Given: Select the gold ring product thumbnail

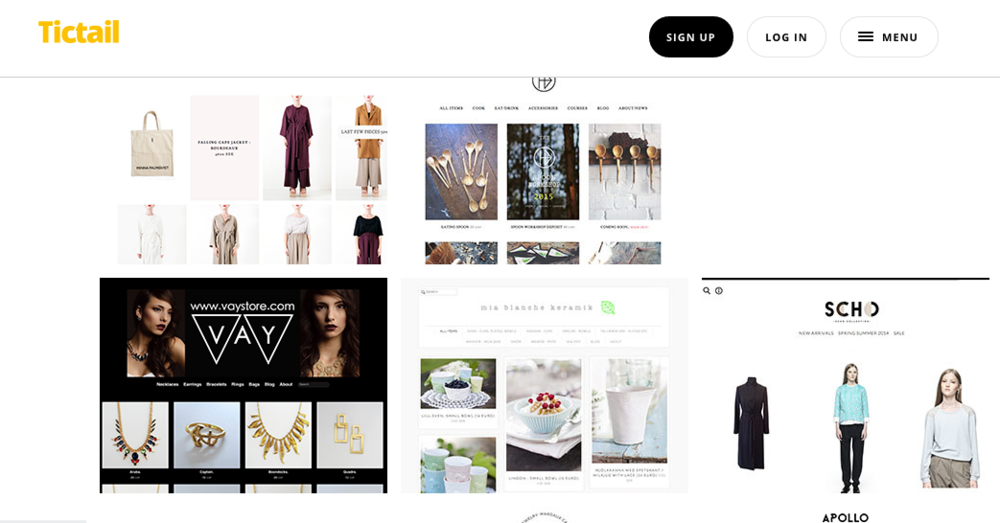Looking at the screenshot, I should click(x=207, y=435).
